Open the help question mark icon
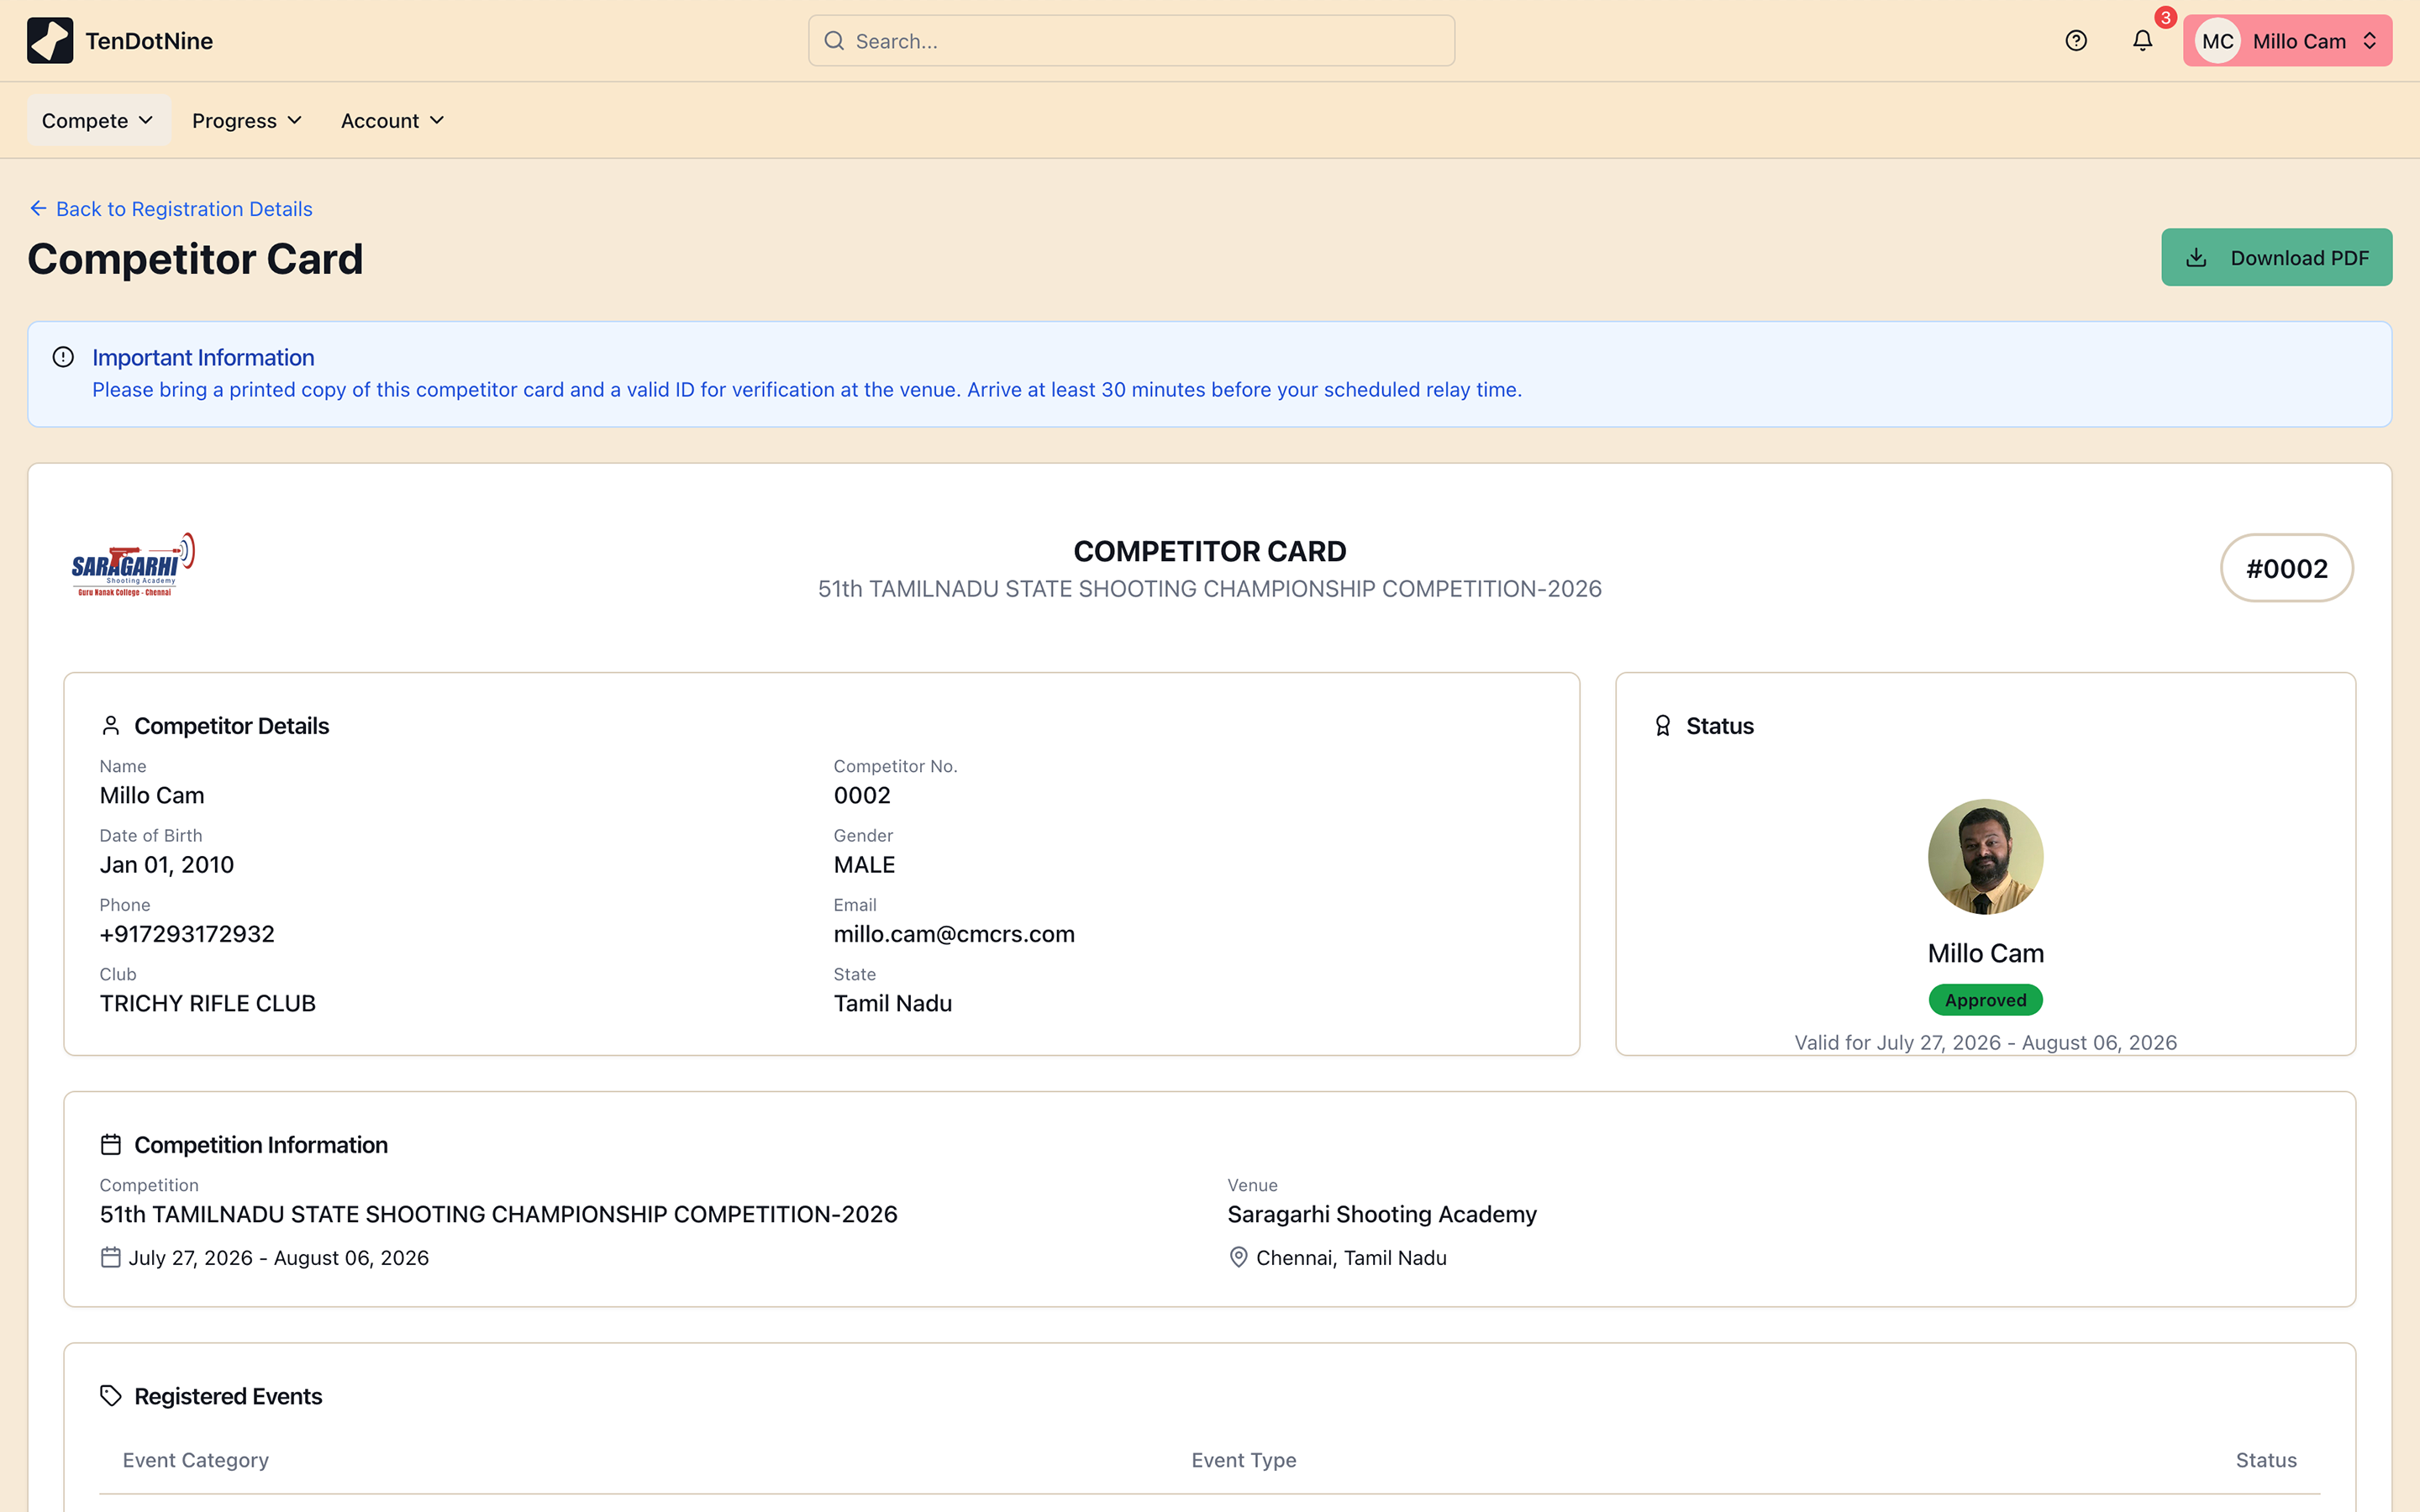2420x1512 pixels. [2076, 41]
